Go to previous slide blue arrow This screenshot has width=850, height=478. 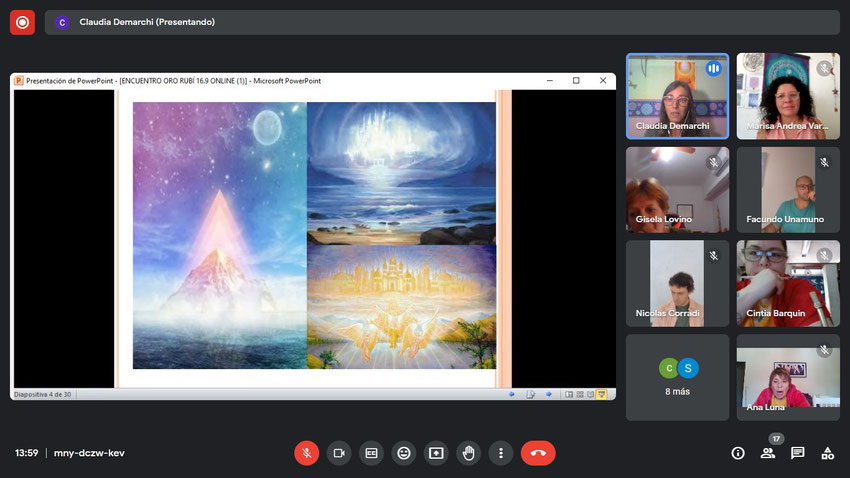click(x=511, y=395)
